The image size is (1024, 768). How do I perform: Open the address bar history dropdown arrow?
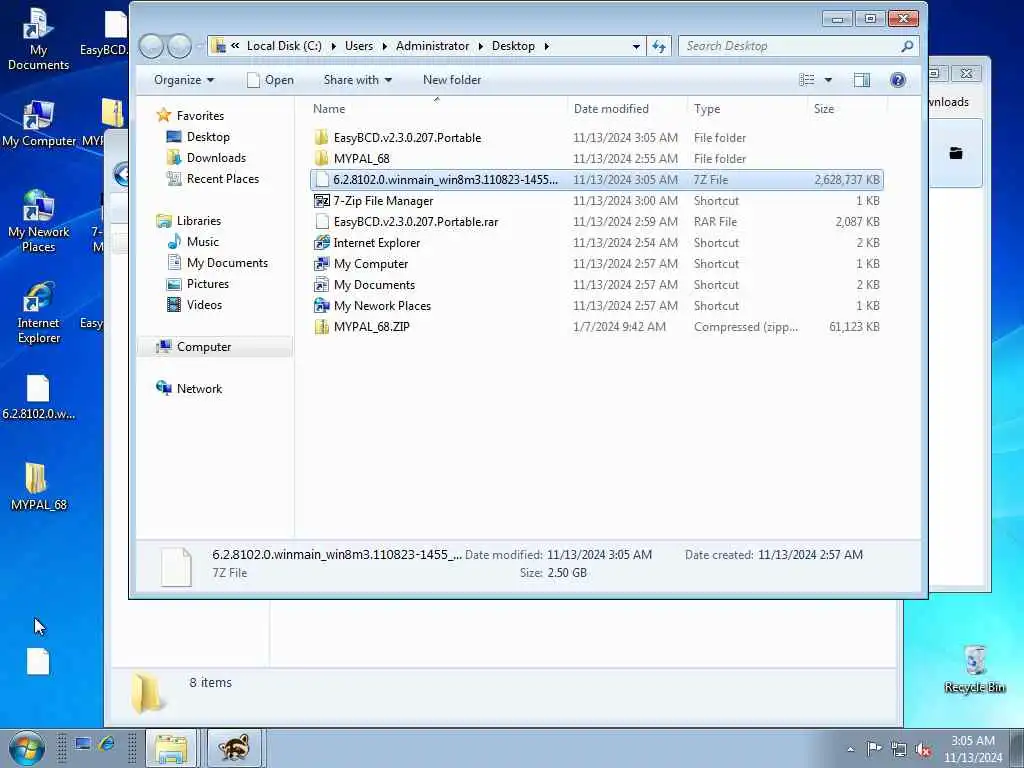pos(636,46)
